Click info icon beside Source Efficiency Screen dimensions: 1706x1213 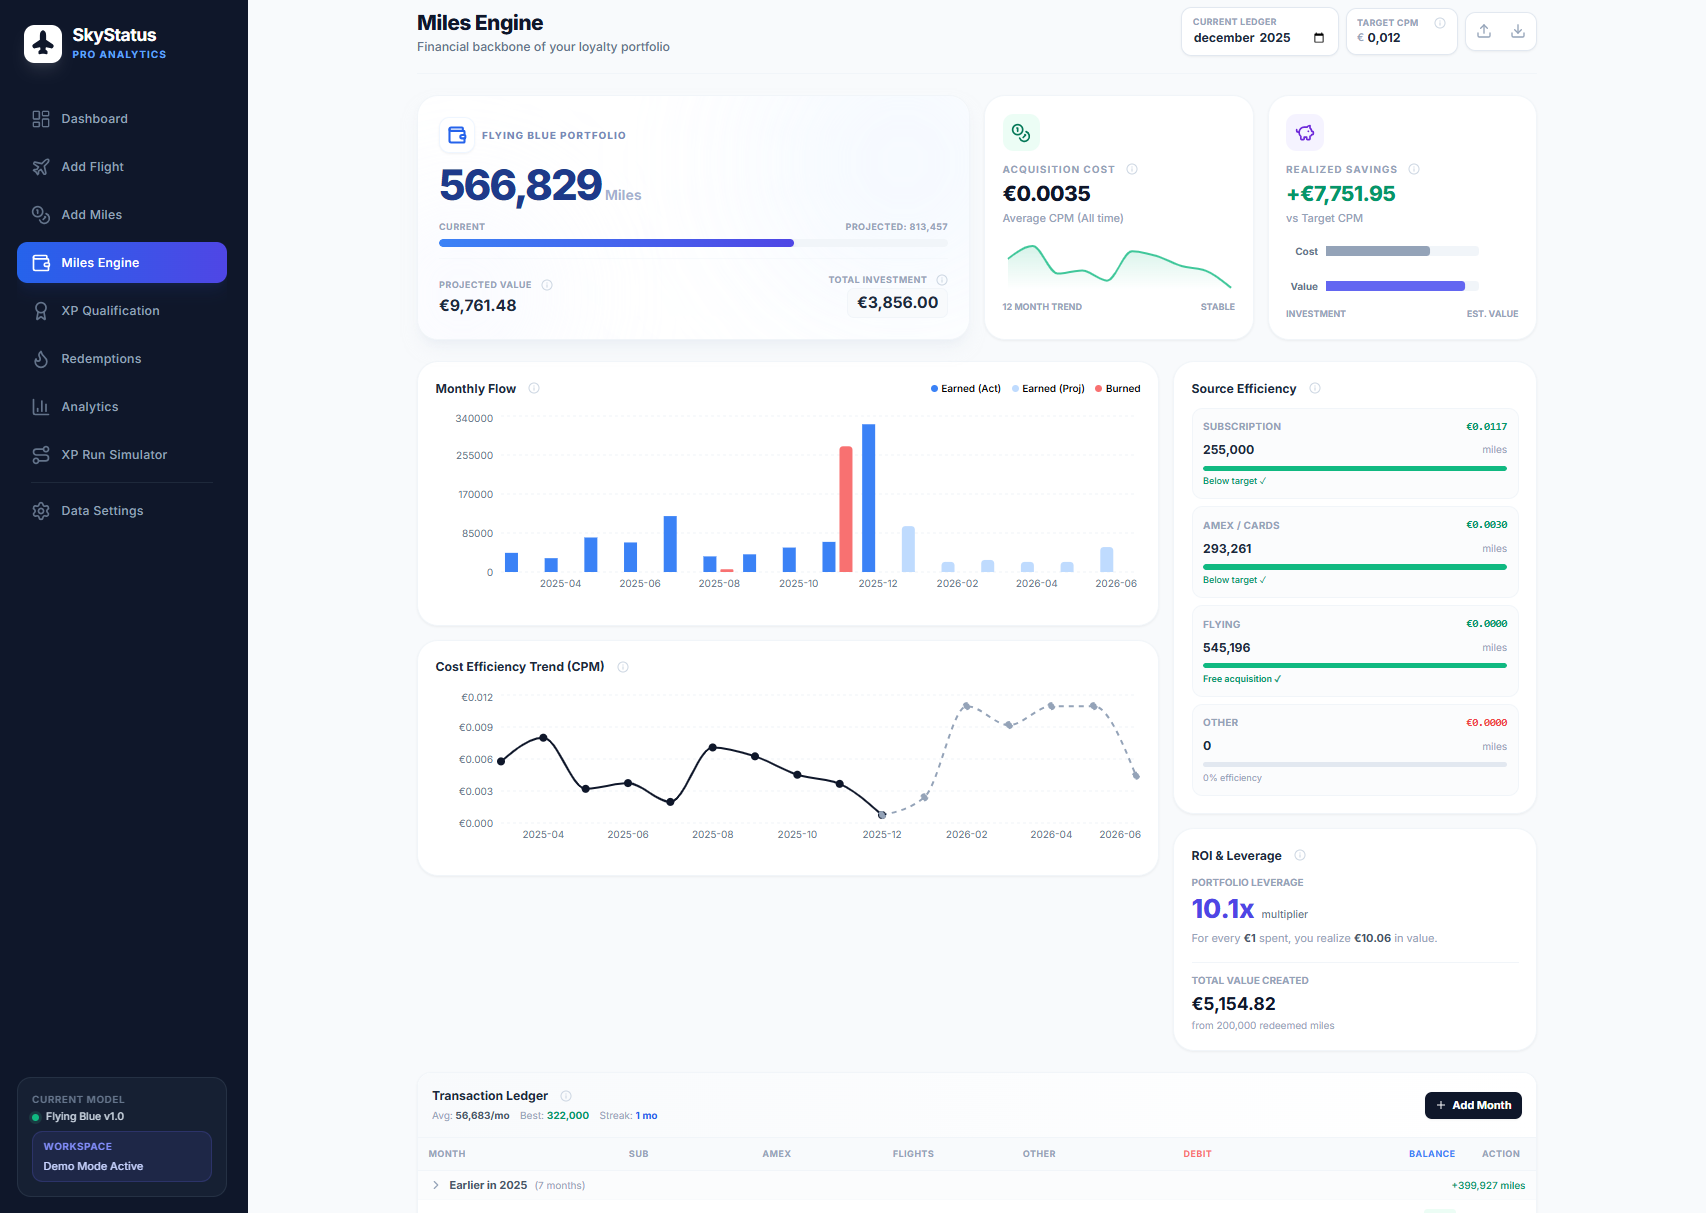tap(1315, 388)
